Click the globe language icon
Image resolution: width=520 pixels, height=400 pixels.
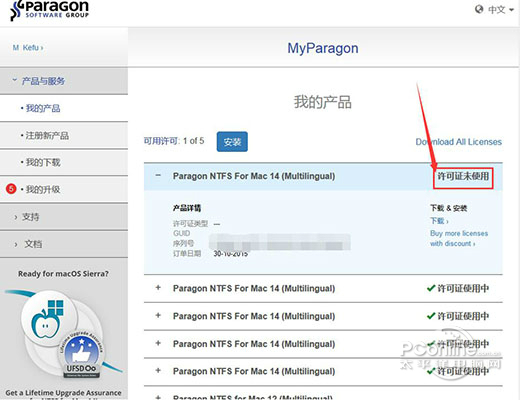point(479,9)
